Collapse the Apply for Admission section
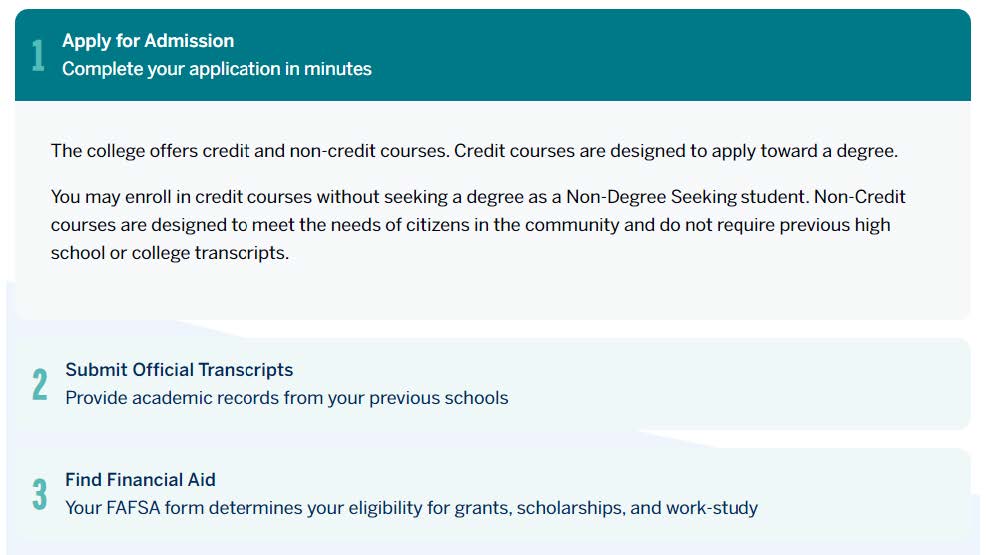 click(x=148, y=41)
